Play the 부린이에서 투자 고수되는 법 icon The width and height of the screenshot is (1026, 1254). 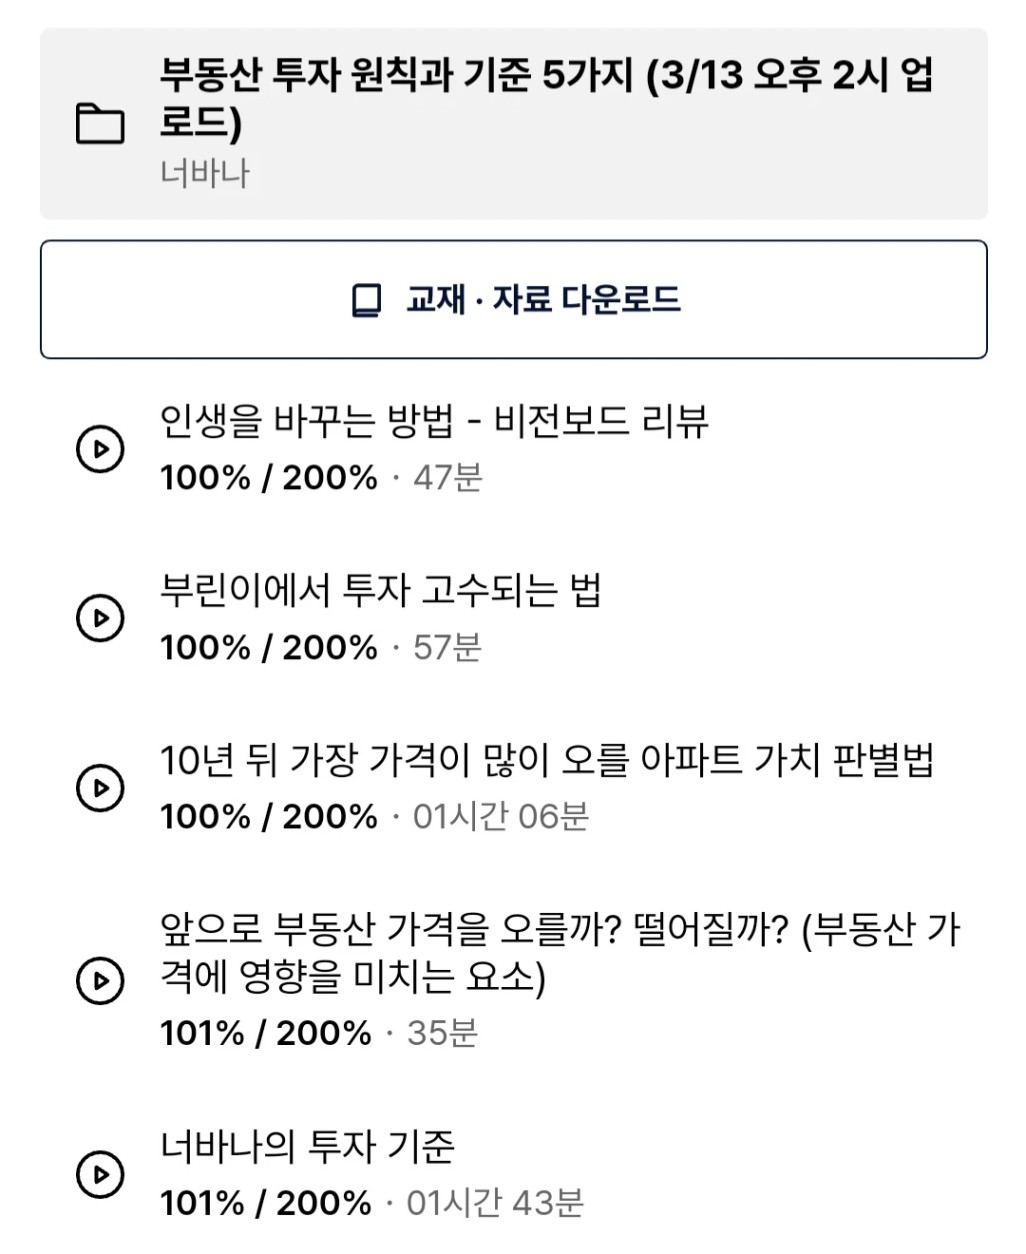(100, 618)
